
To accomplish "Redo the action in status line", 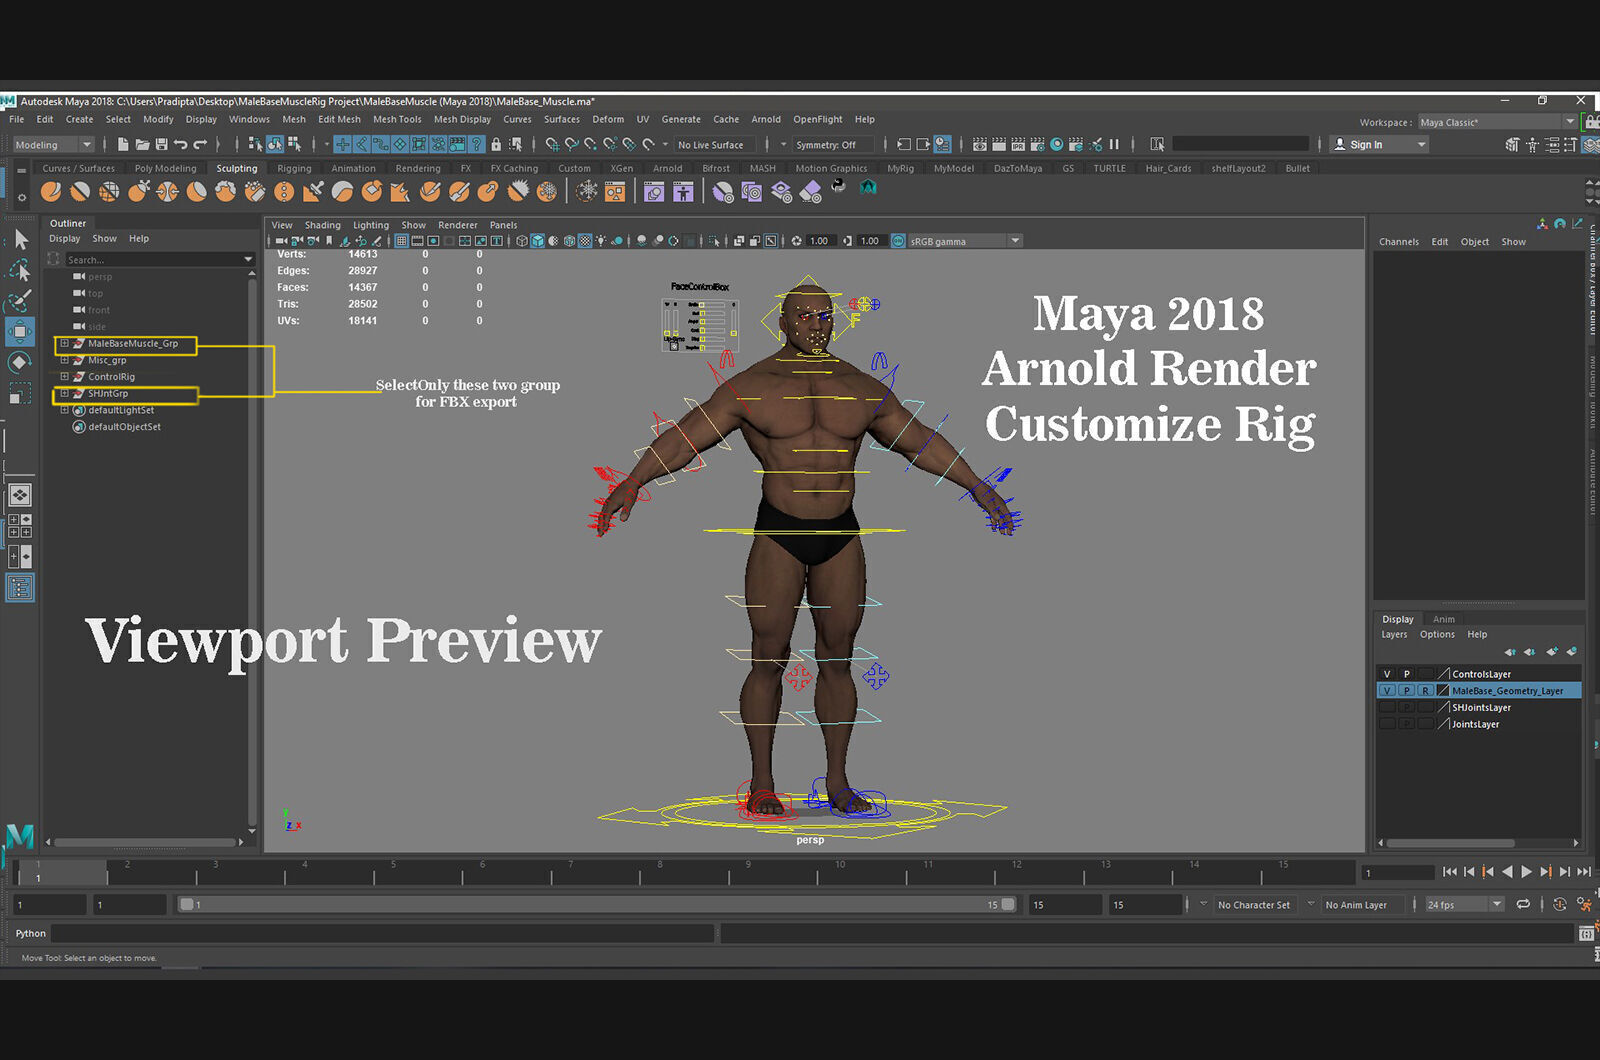I will point(201,145).
